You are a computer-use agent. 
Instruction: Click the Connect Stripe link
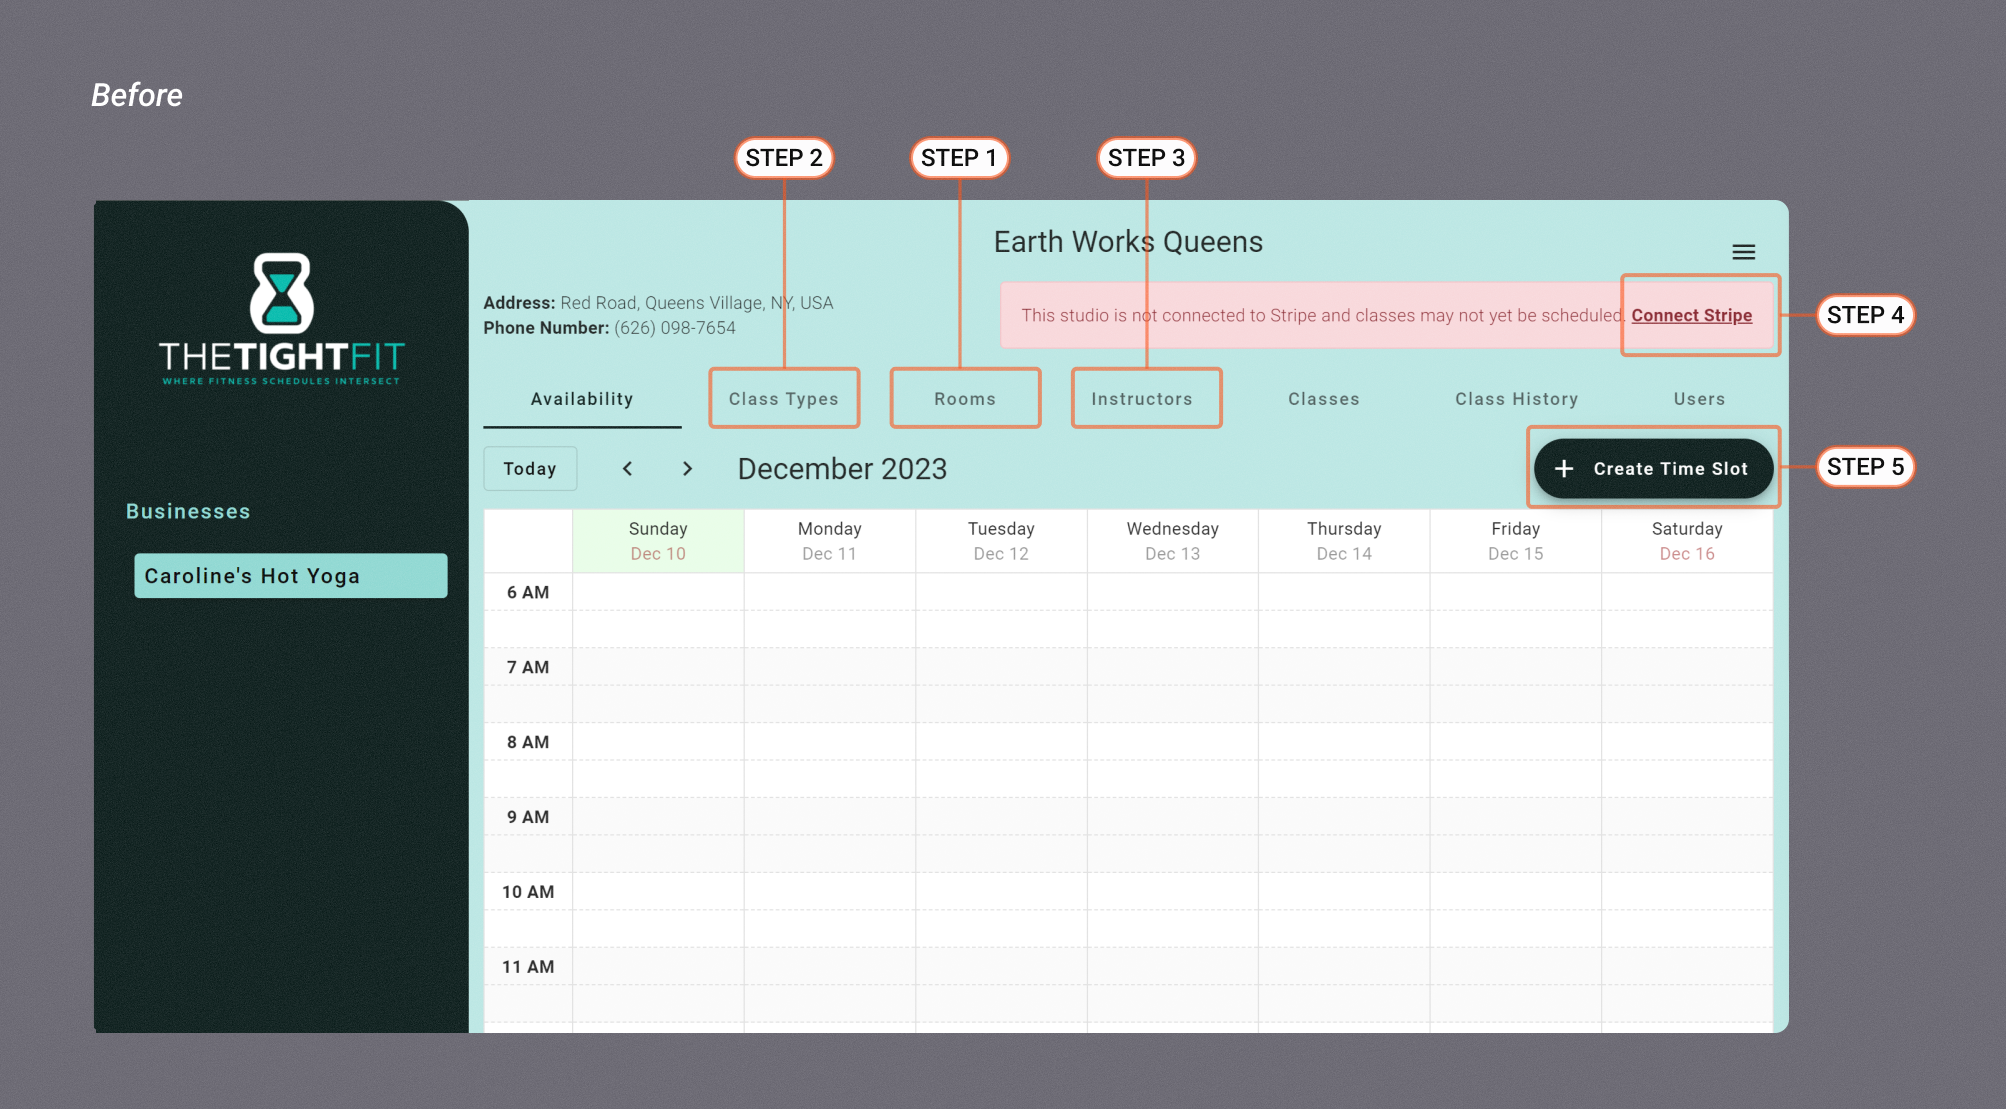1691,315
